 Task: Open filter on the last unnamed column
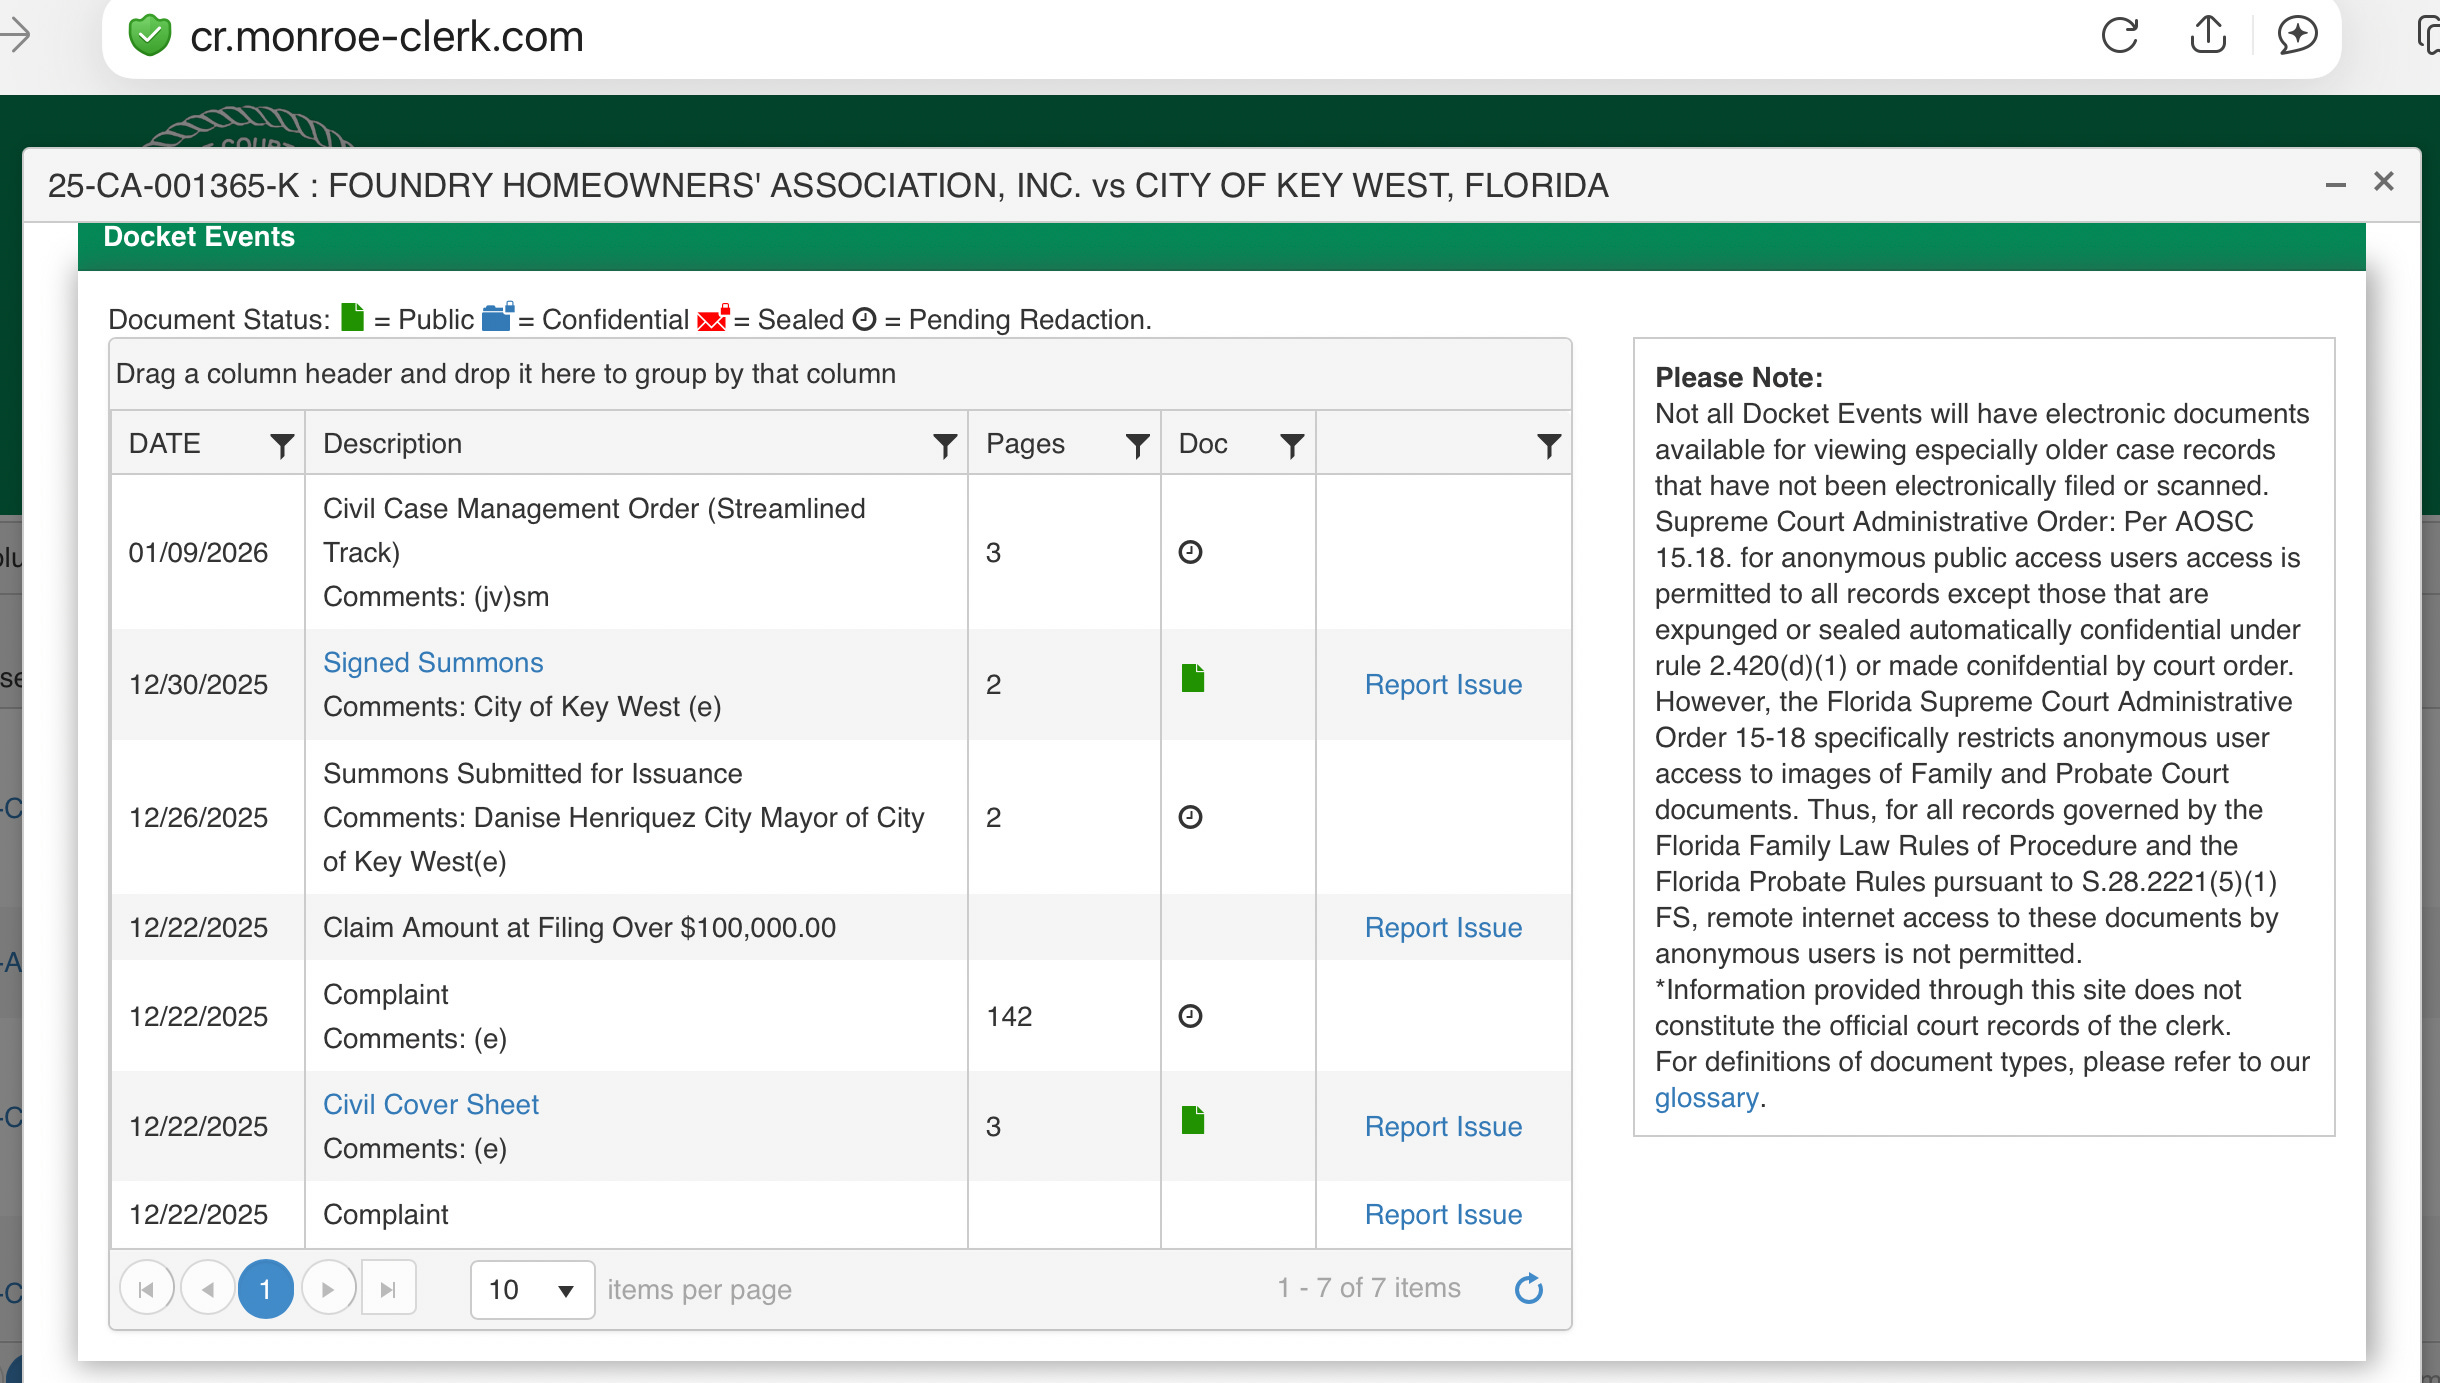tap(1548, 445)
